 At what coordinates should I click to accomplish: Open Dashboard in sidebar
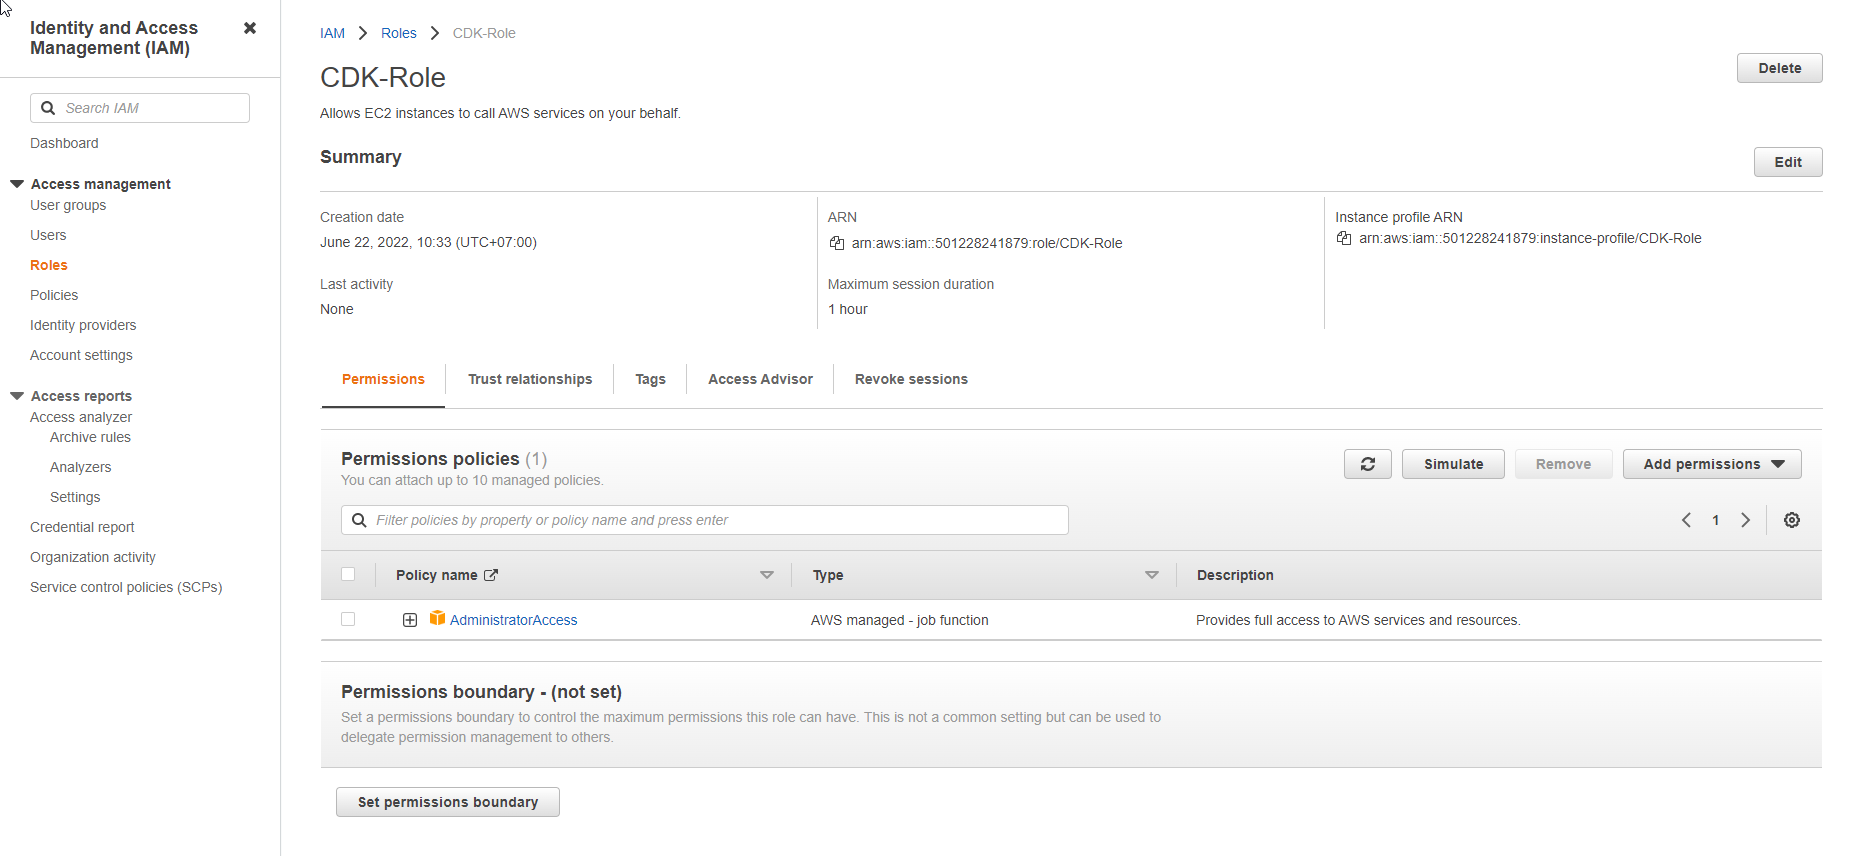coord(64,143)
